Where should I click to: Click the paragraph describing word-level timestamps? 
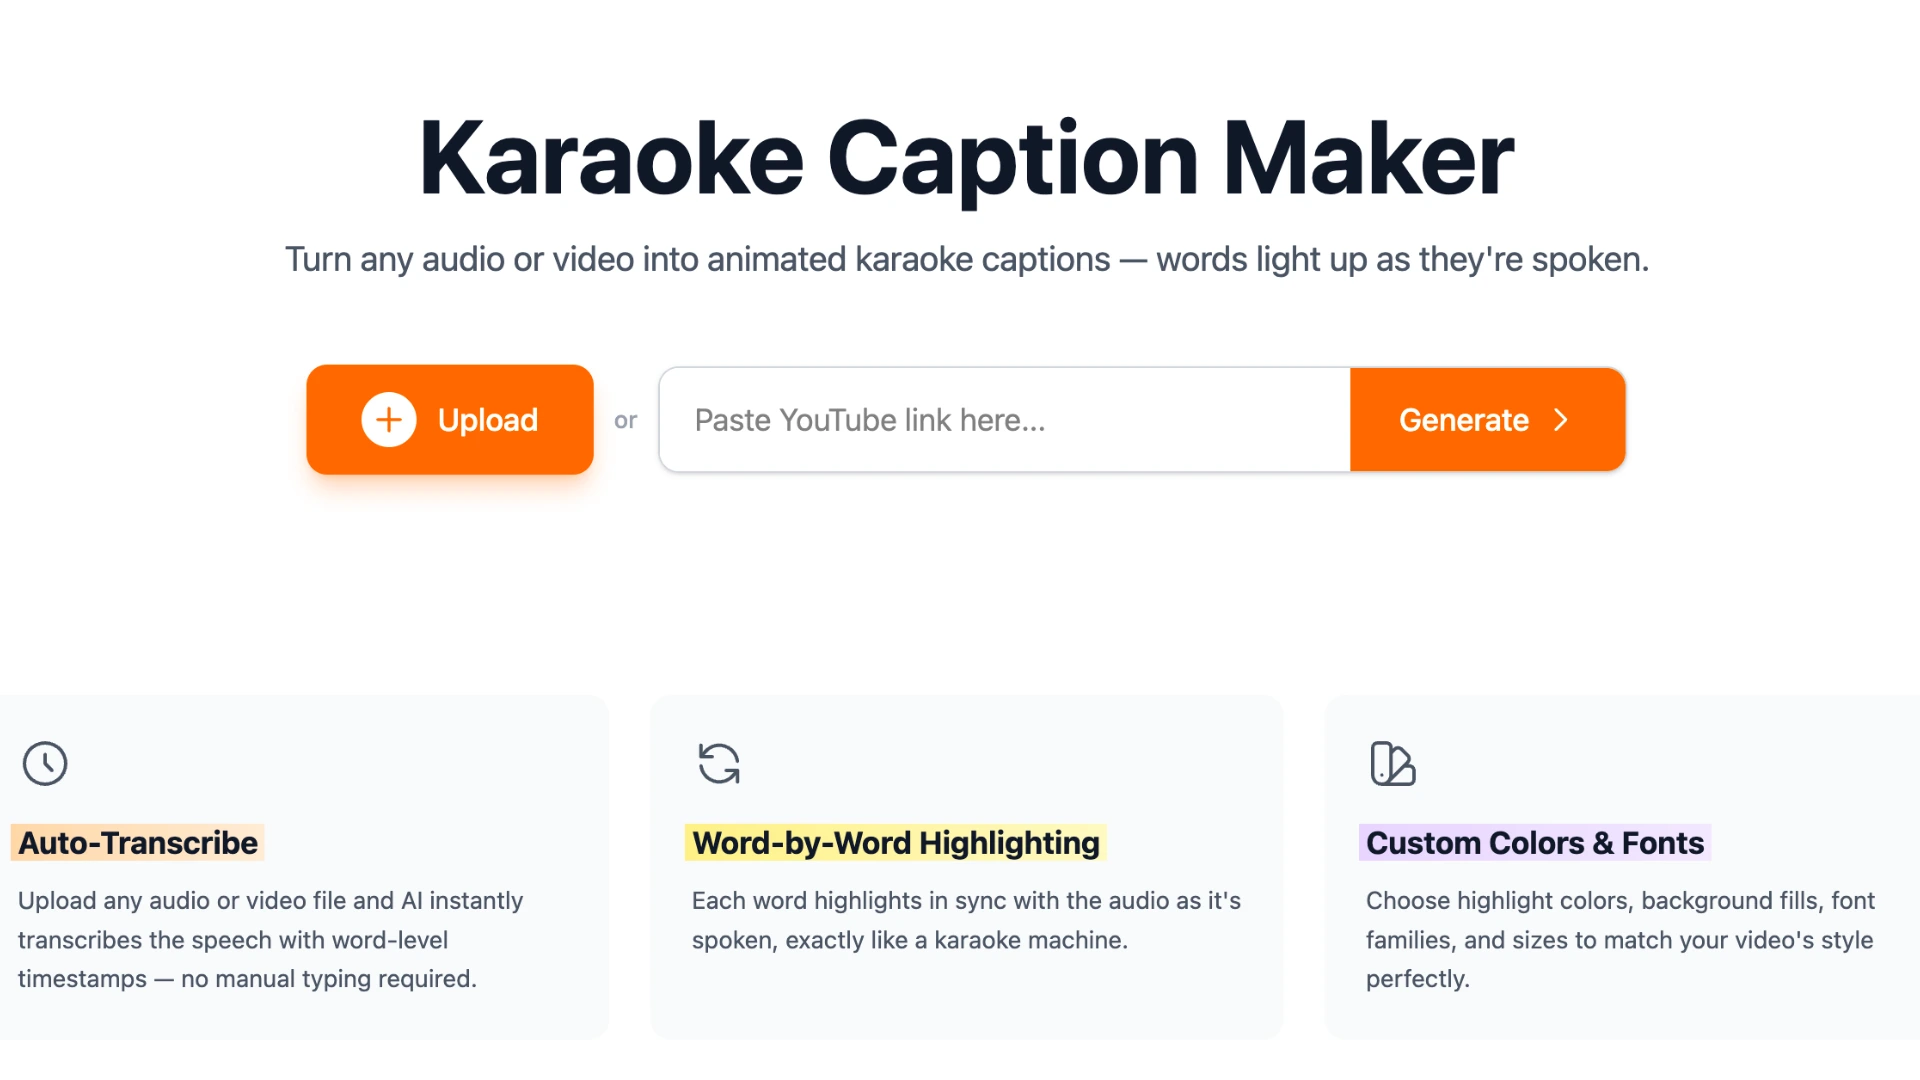point(270,939)
